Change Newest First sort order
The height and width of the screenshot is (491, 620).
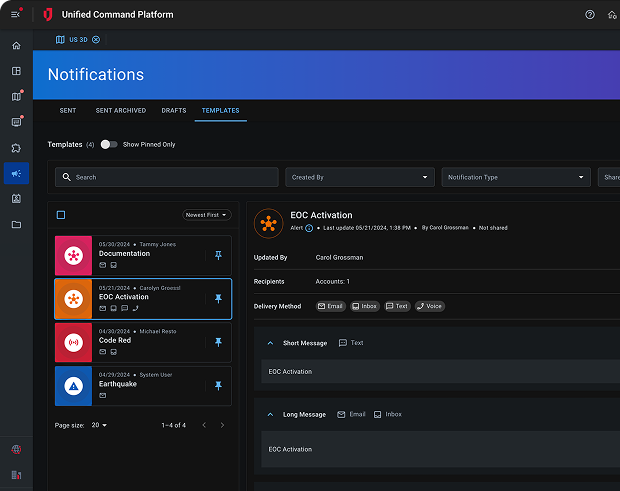[207, 215]
